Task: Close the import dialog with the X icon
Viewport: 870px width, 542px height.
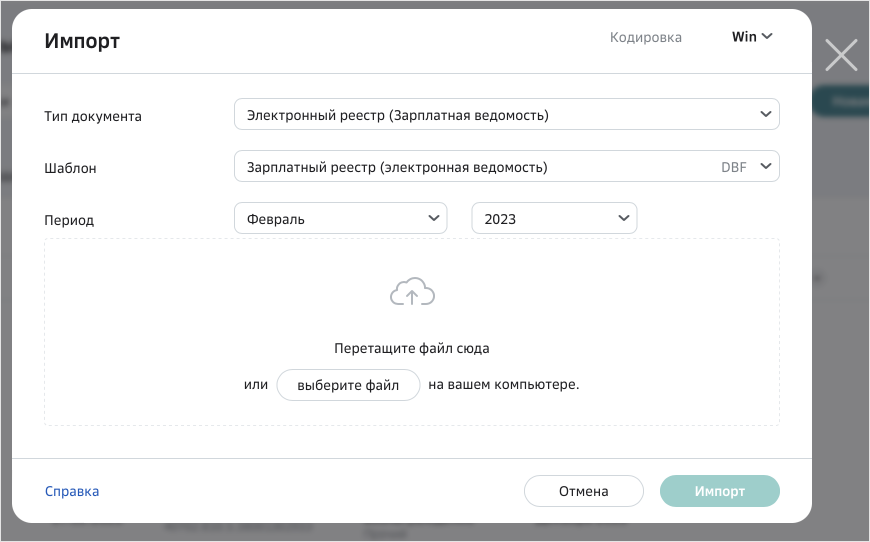Action: (841, 55)
